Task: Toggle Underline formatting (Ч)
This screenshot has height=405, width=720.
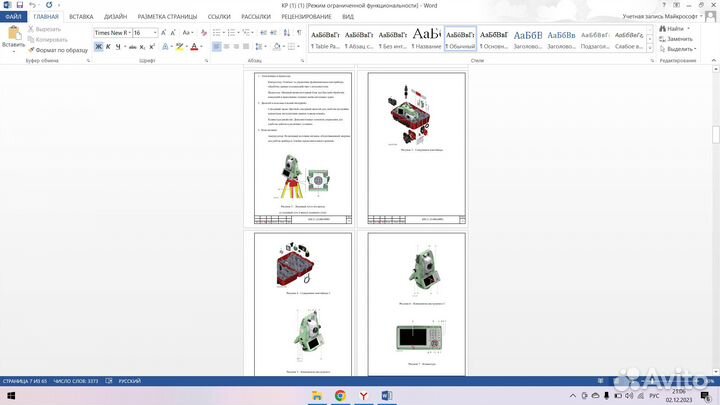Action: point(119,46)
